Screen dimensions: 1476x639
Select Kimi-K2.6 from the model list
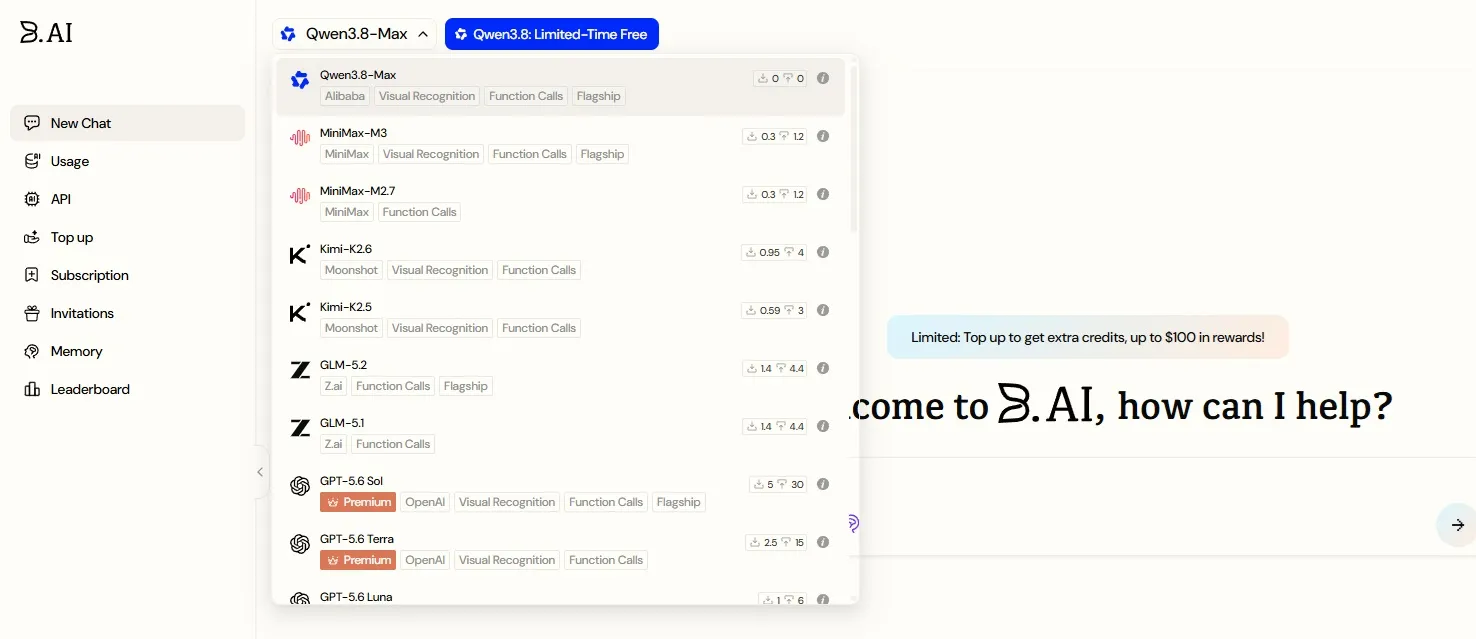click(x=560, y=260)
